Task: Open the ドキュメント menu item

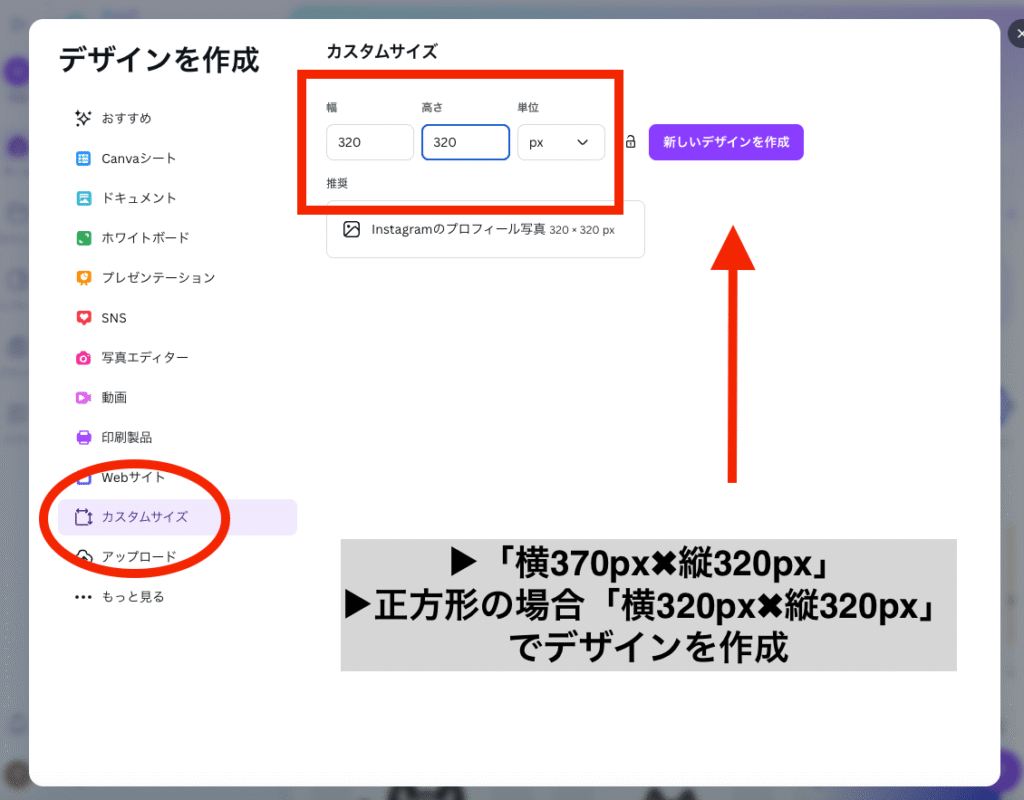Action: tap(178, 199)
